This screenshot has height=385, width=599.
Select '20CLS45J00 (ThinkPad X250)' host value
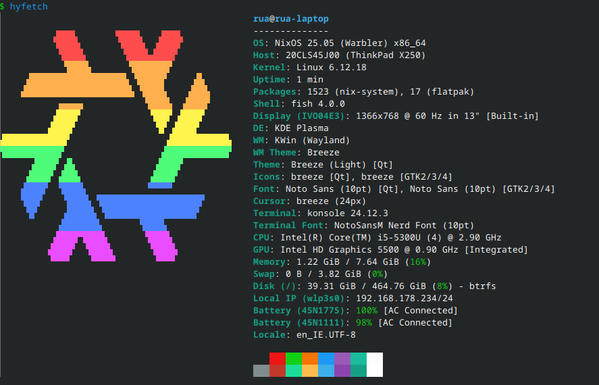355,55
